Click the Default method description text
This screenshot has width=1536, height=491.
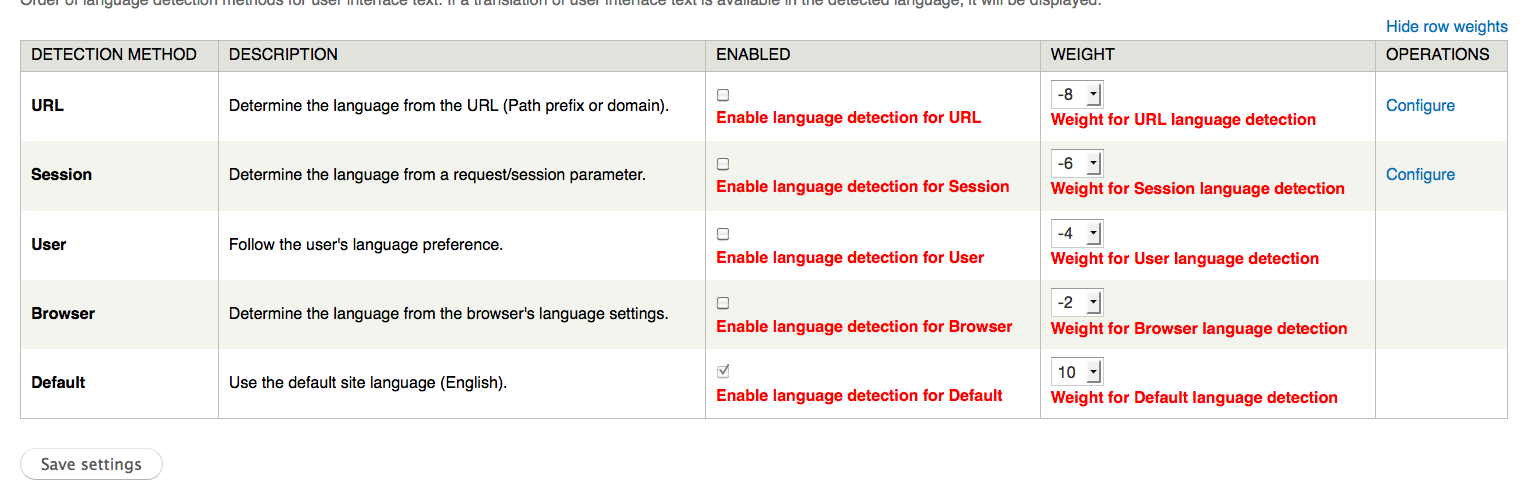(x=367, y=383)
